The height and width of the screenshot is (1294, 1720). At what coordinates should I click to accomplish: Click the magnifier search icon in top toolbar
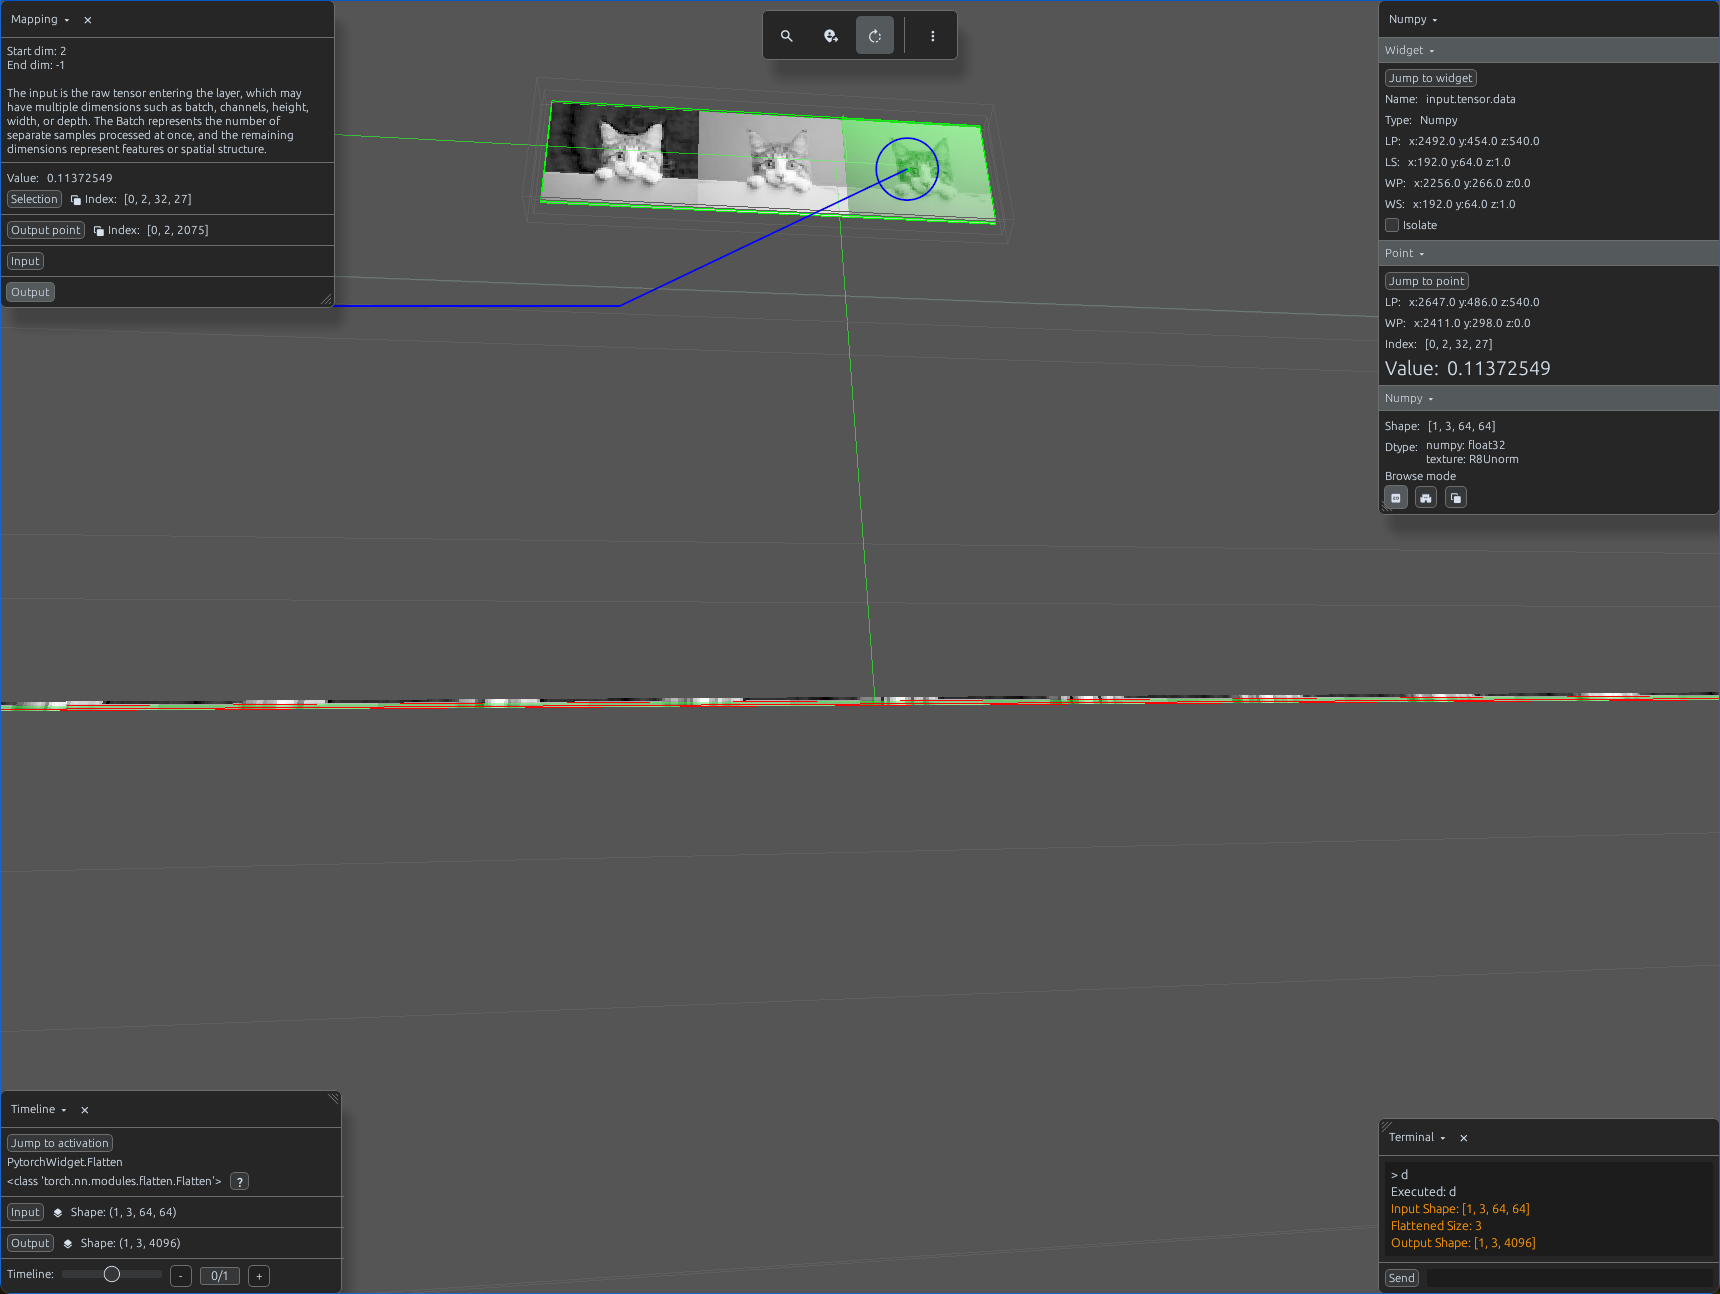tap(787, 36)
